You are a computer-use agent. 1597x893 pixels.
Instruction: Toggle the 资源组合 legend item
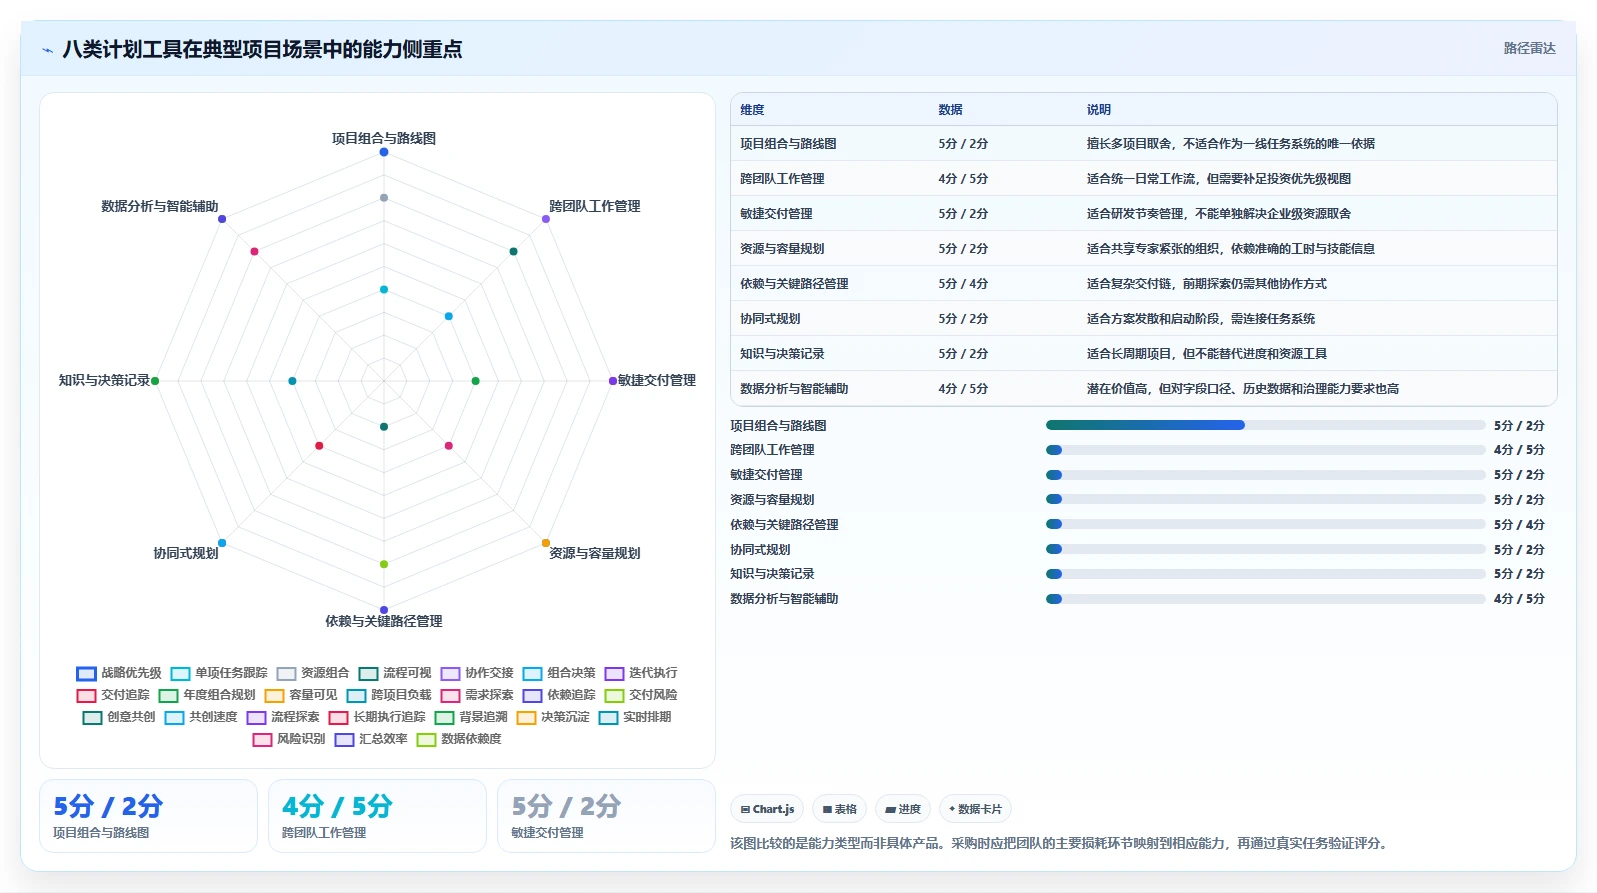313,673
